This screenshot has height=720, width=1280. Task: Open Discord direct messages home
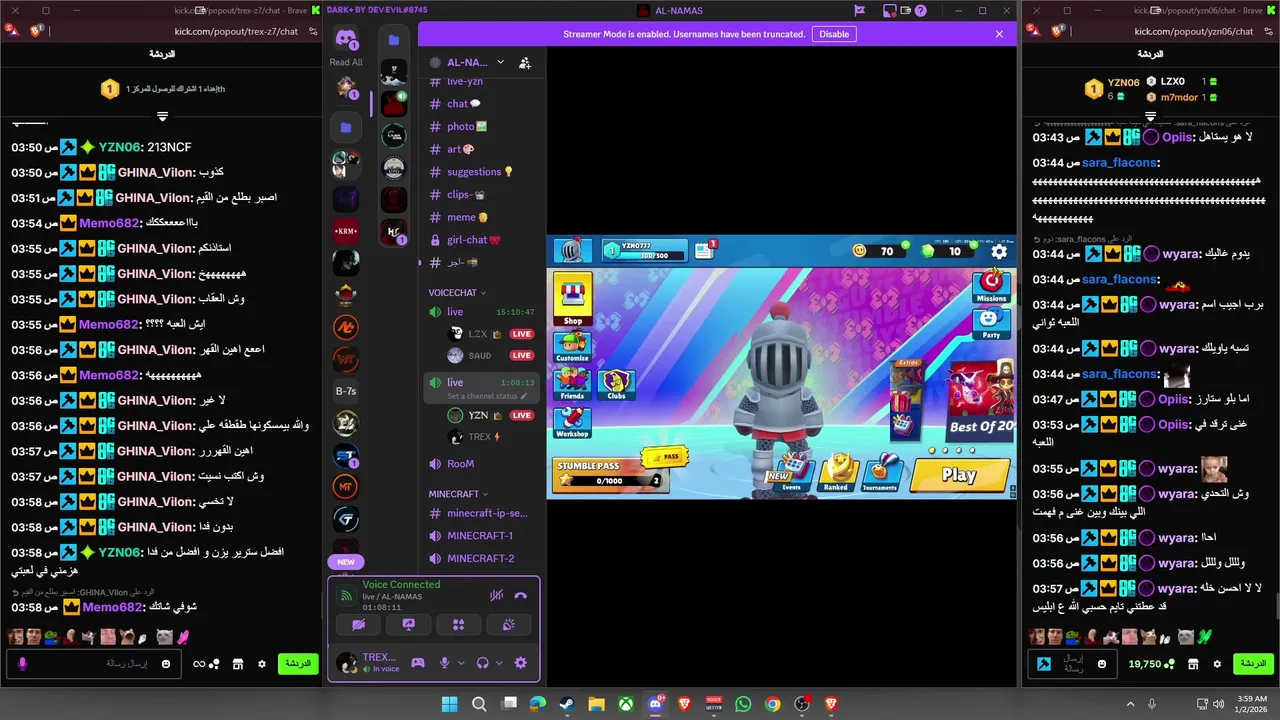[346, 40]
